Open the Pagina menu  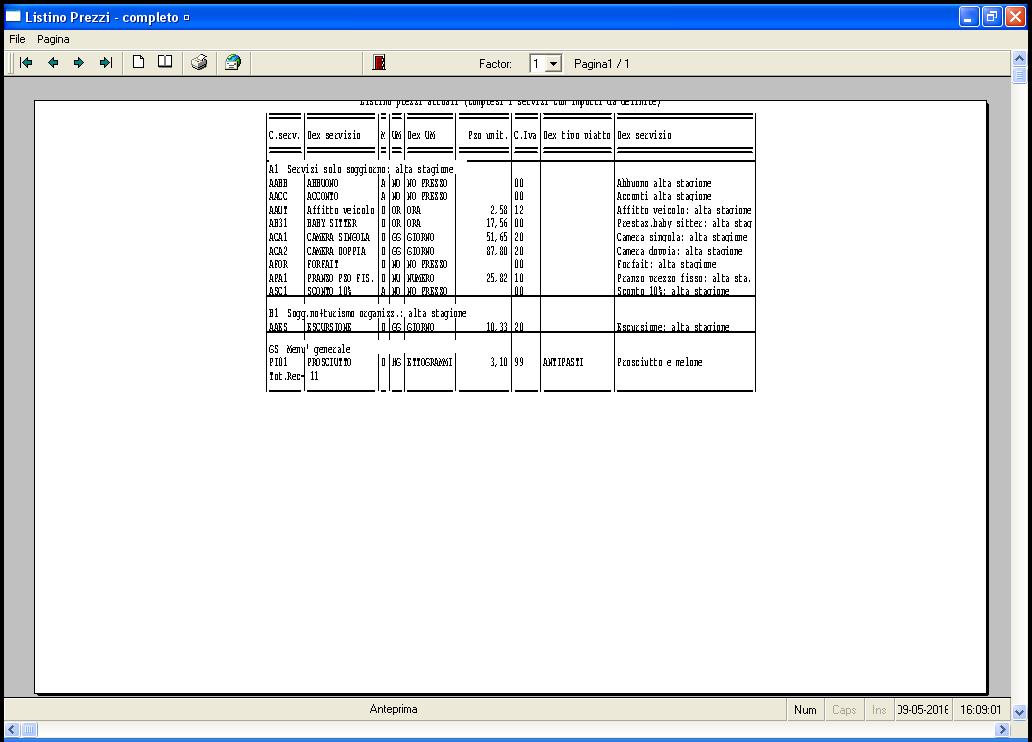tap(53, 40)
